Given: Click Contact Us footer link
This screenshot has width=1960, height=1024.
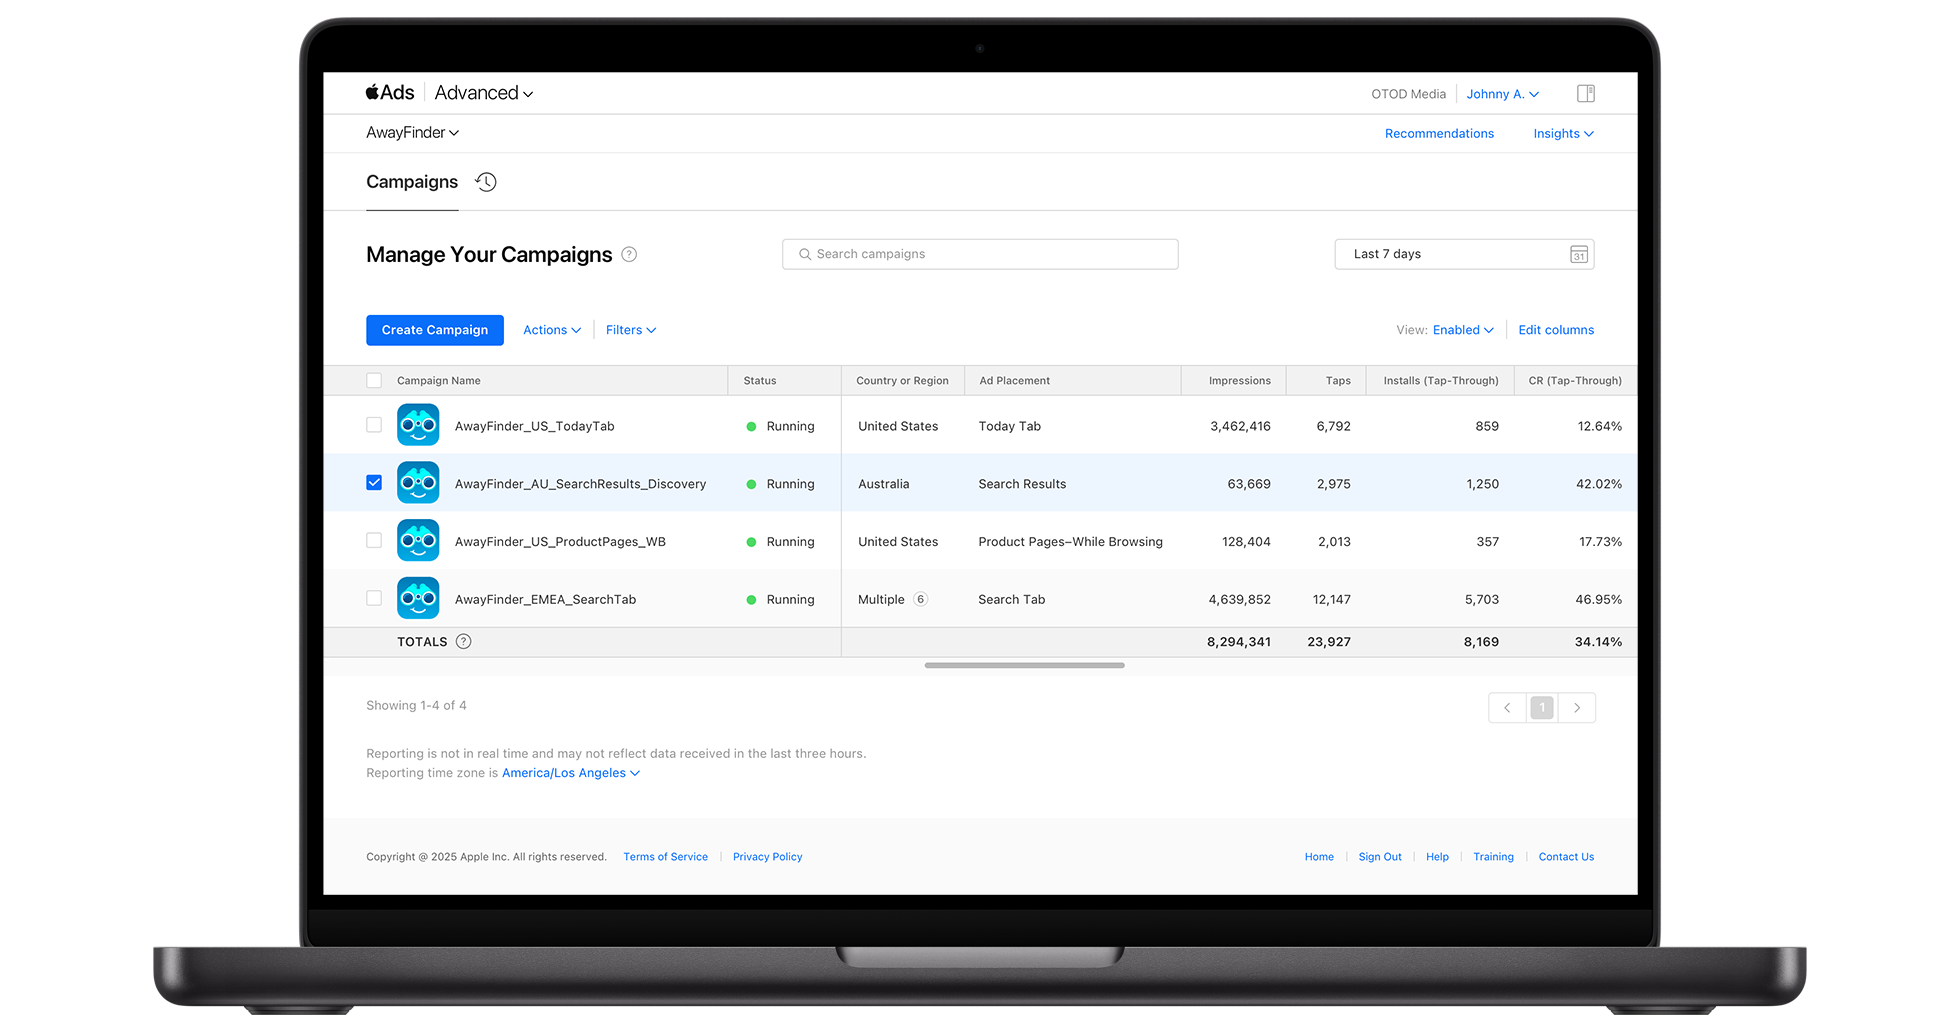Looking at the screenshot, I should pos(1566,857).
